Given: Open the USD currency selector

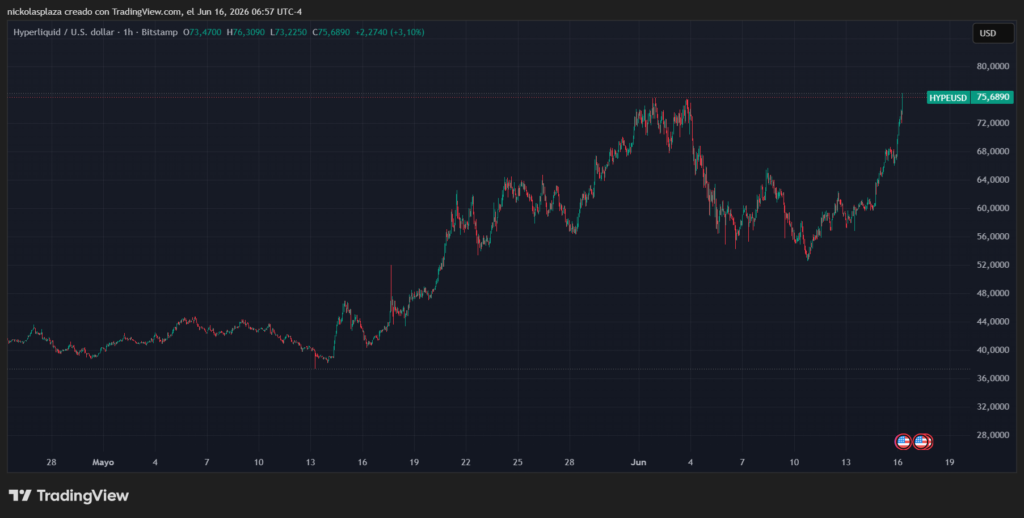Looking at the screenshot, I should (x=993, y=33).
